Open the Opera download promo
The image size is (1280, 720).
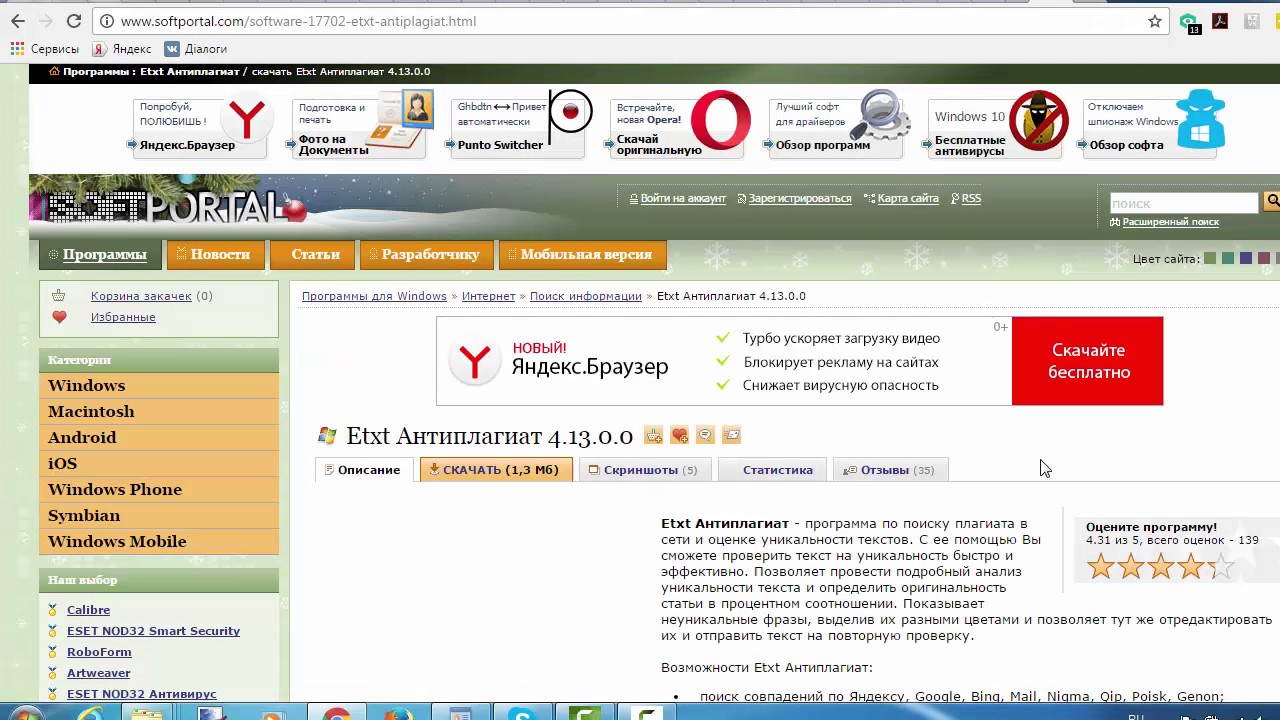[x=680, y=125]
